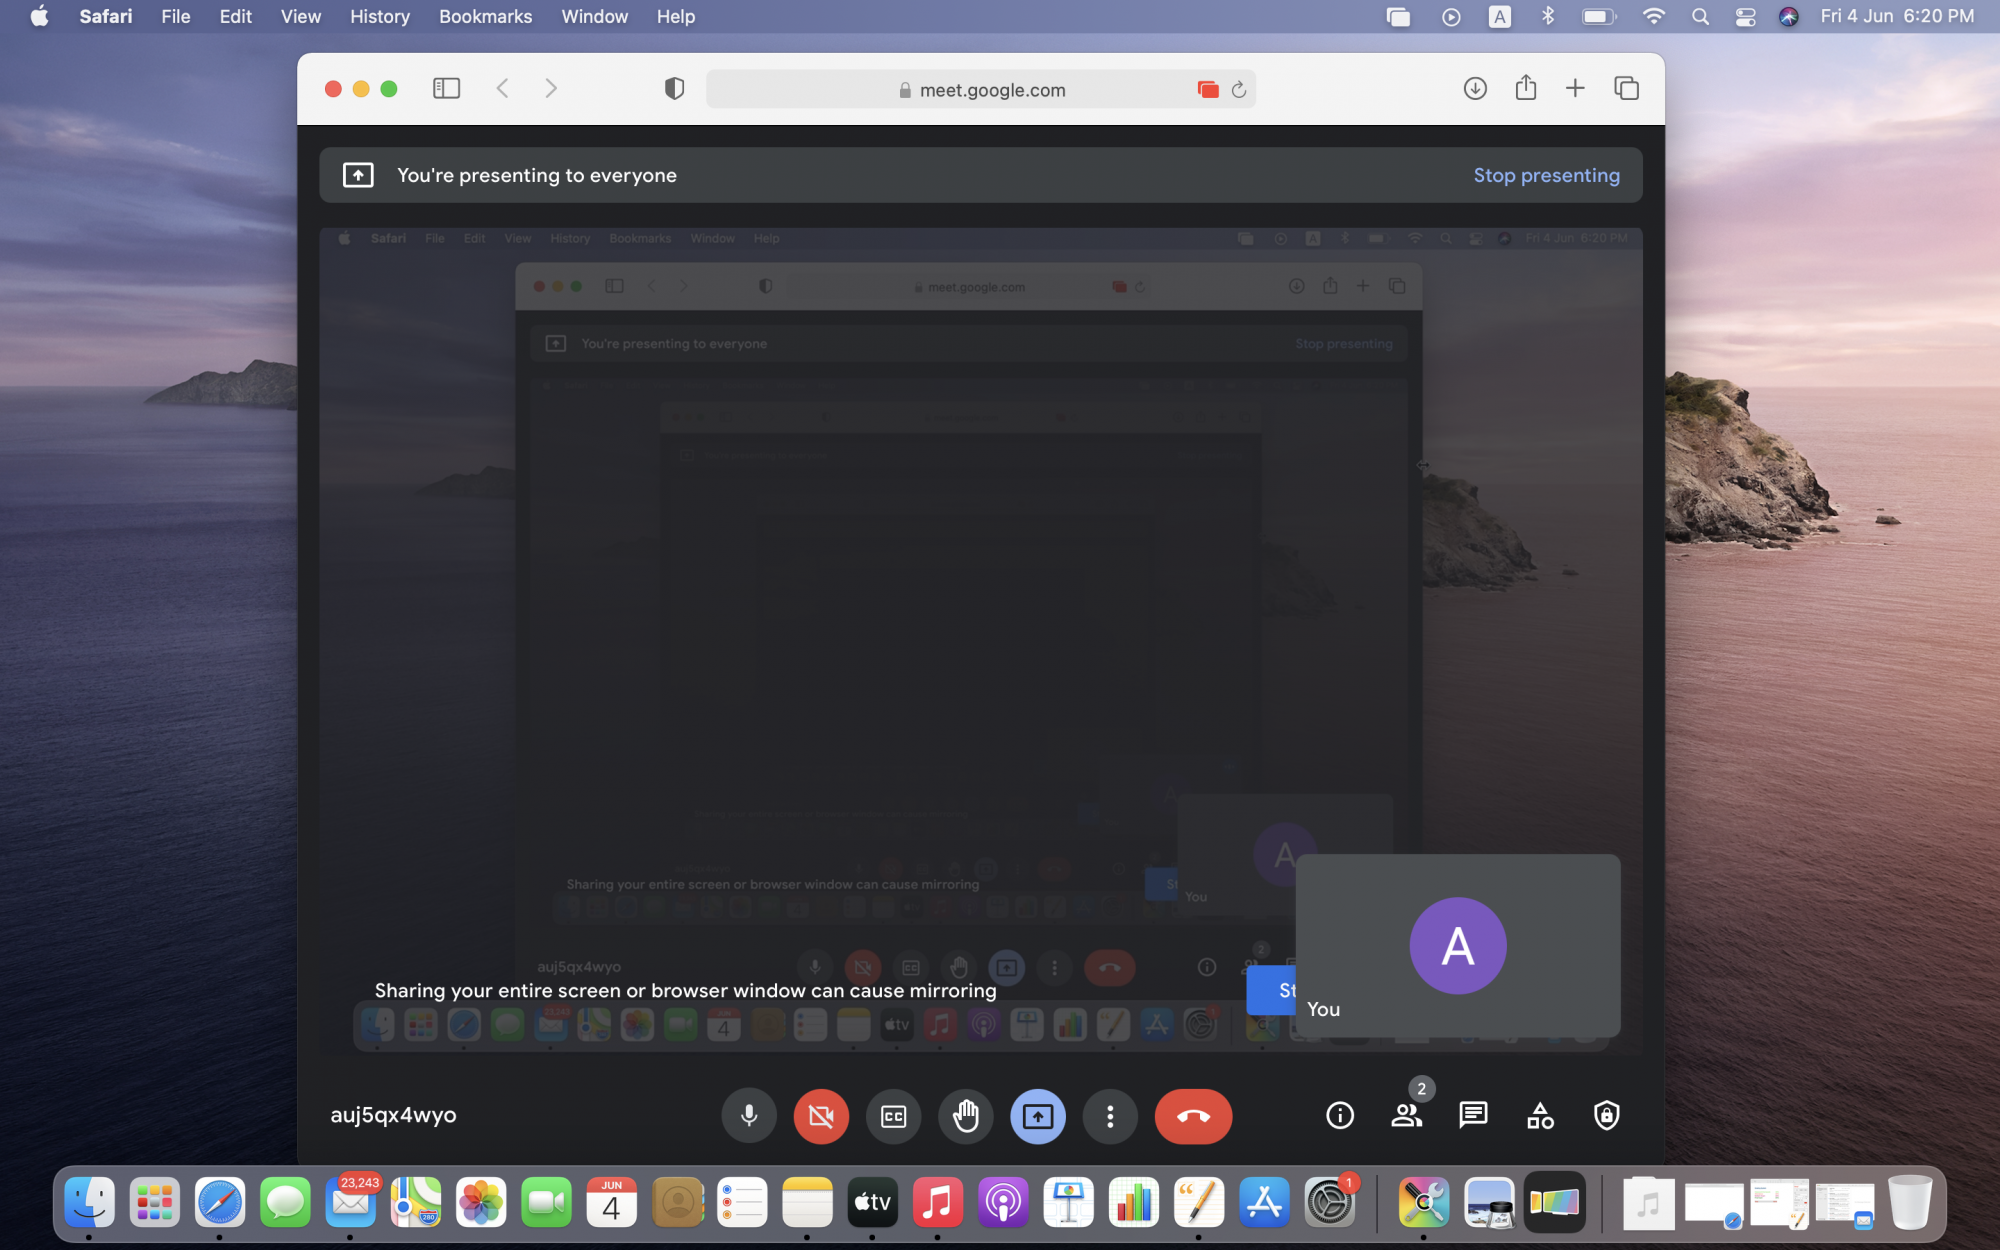This screenshot has height=1250, width=2000.
Task: Open Safari's History menu
Action: 379,16
